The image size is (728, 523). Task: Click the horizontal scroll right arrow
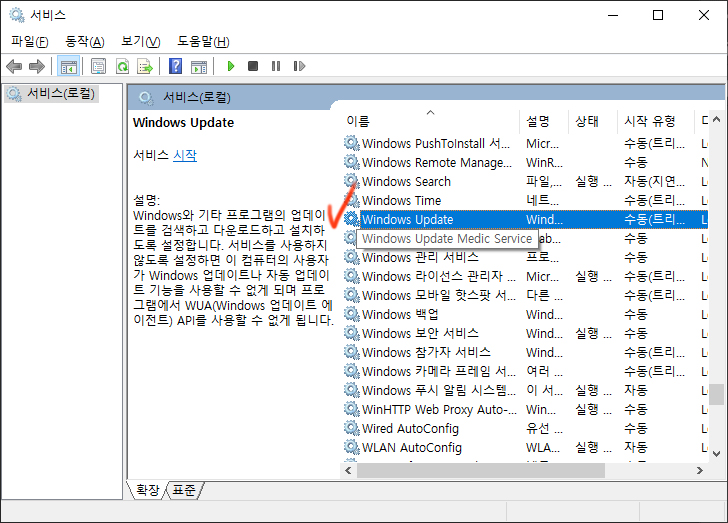pyautogui.click(x=699, y=471)
